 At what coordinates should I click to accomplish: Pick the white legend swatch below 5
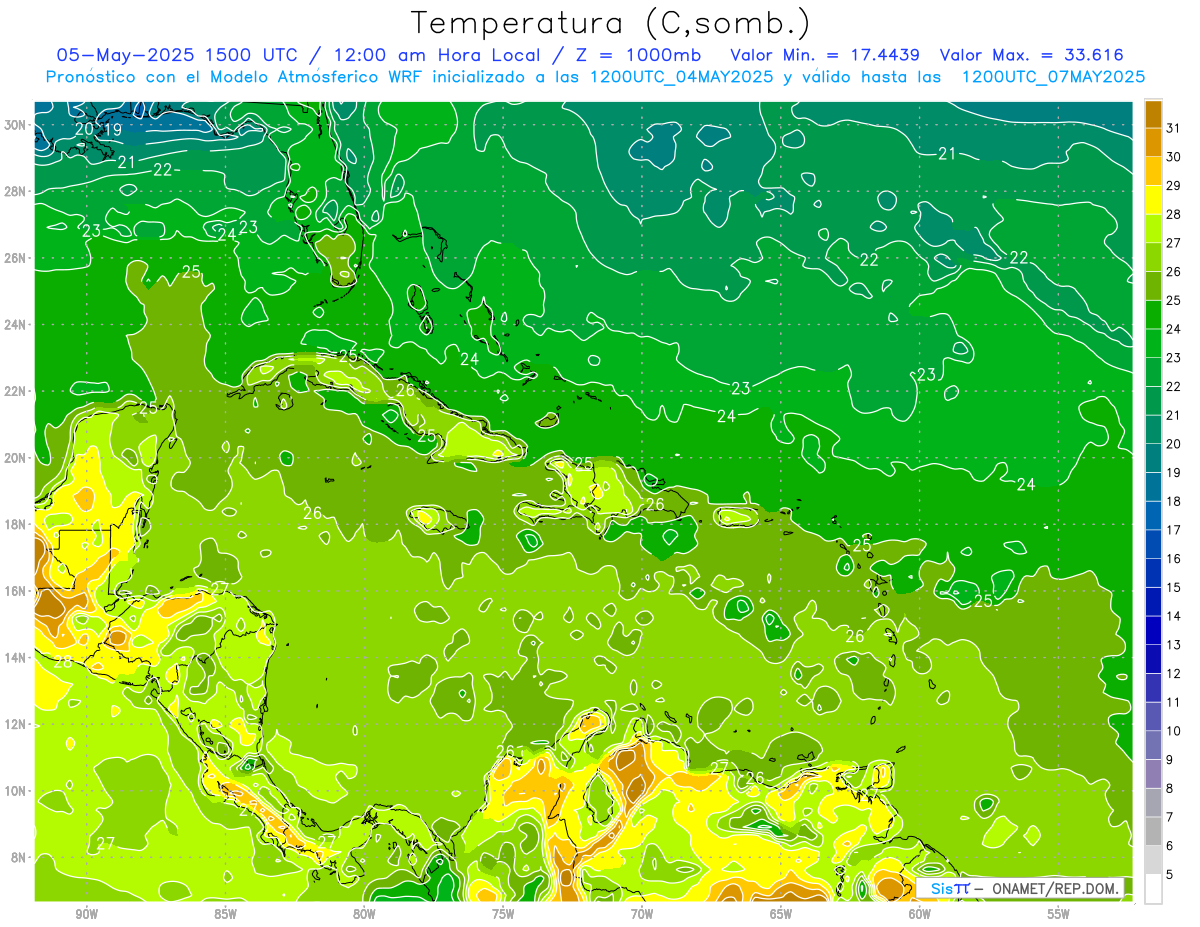pyautogui.click(x=1153, y=889)
